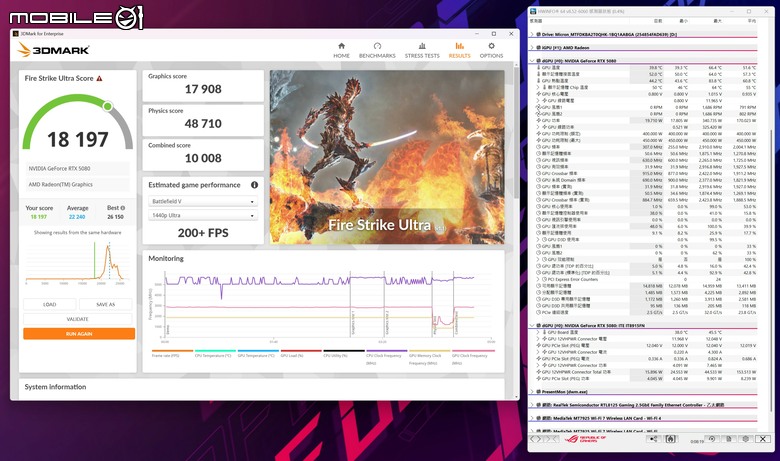Open the 1440p Ultra resolution dropdown
This screenshot has height=461, width=780.
click(x=203, y=215)
